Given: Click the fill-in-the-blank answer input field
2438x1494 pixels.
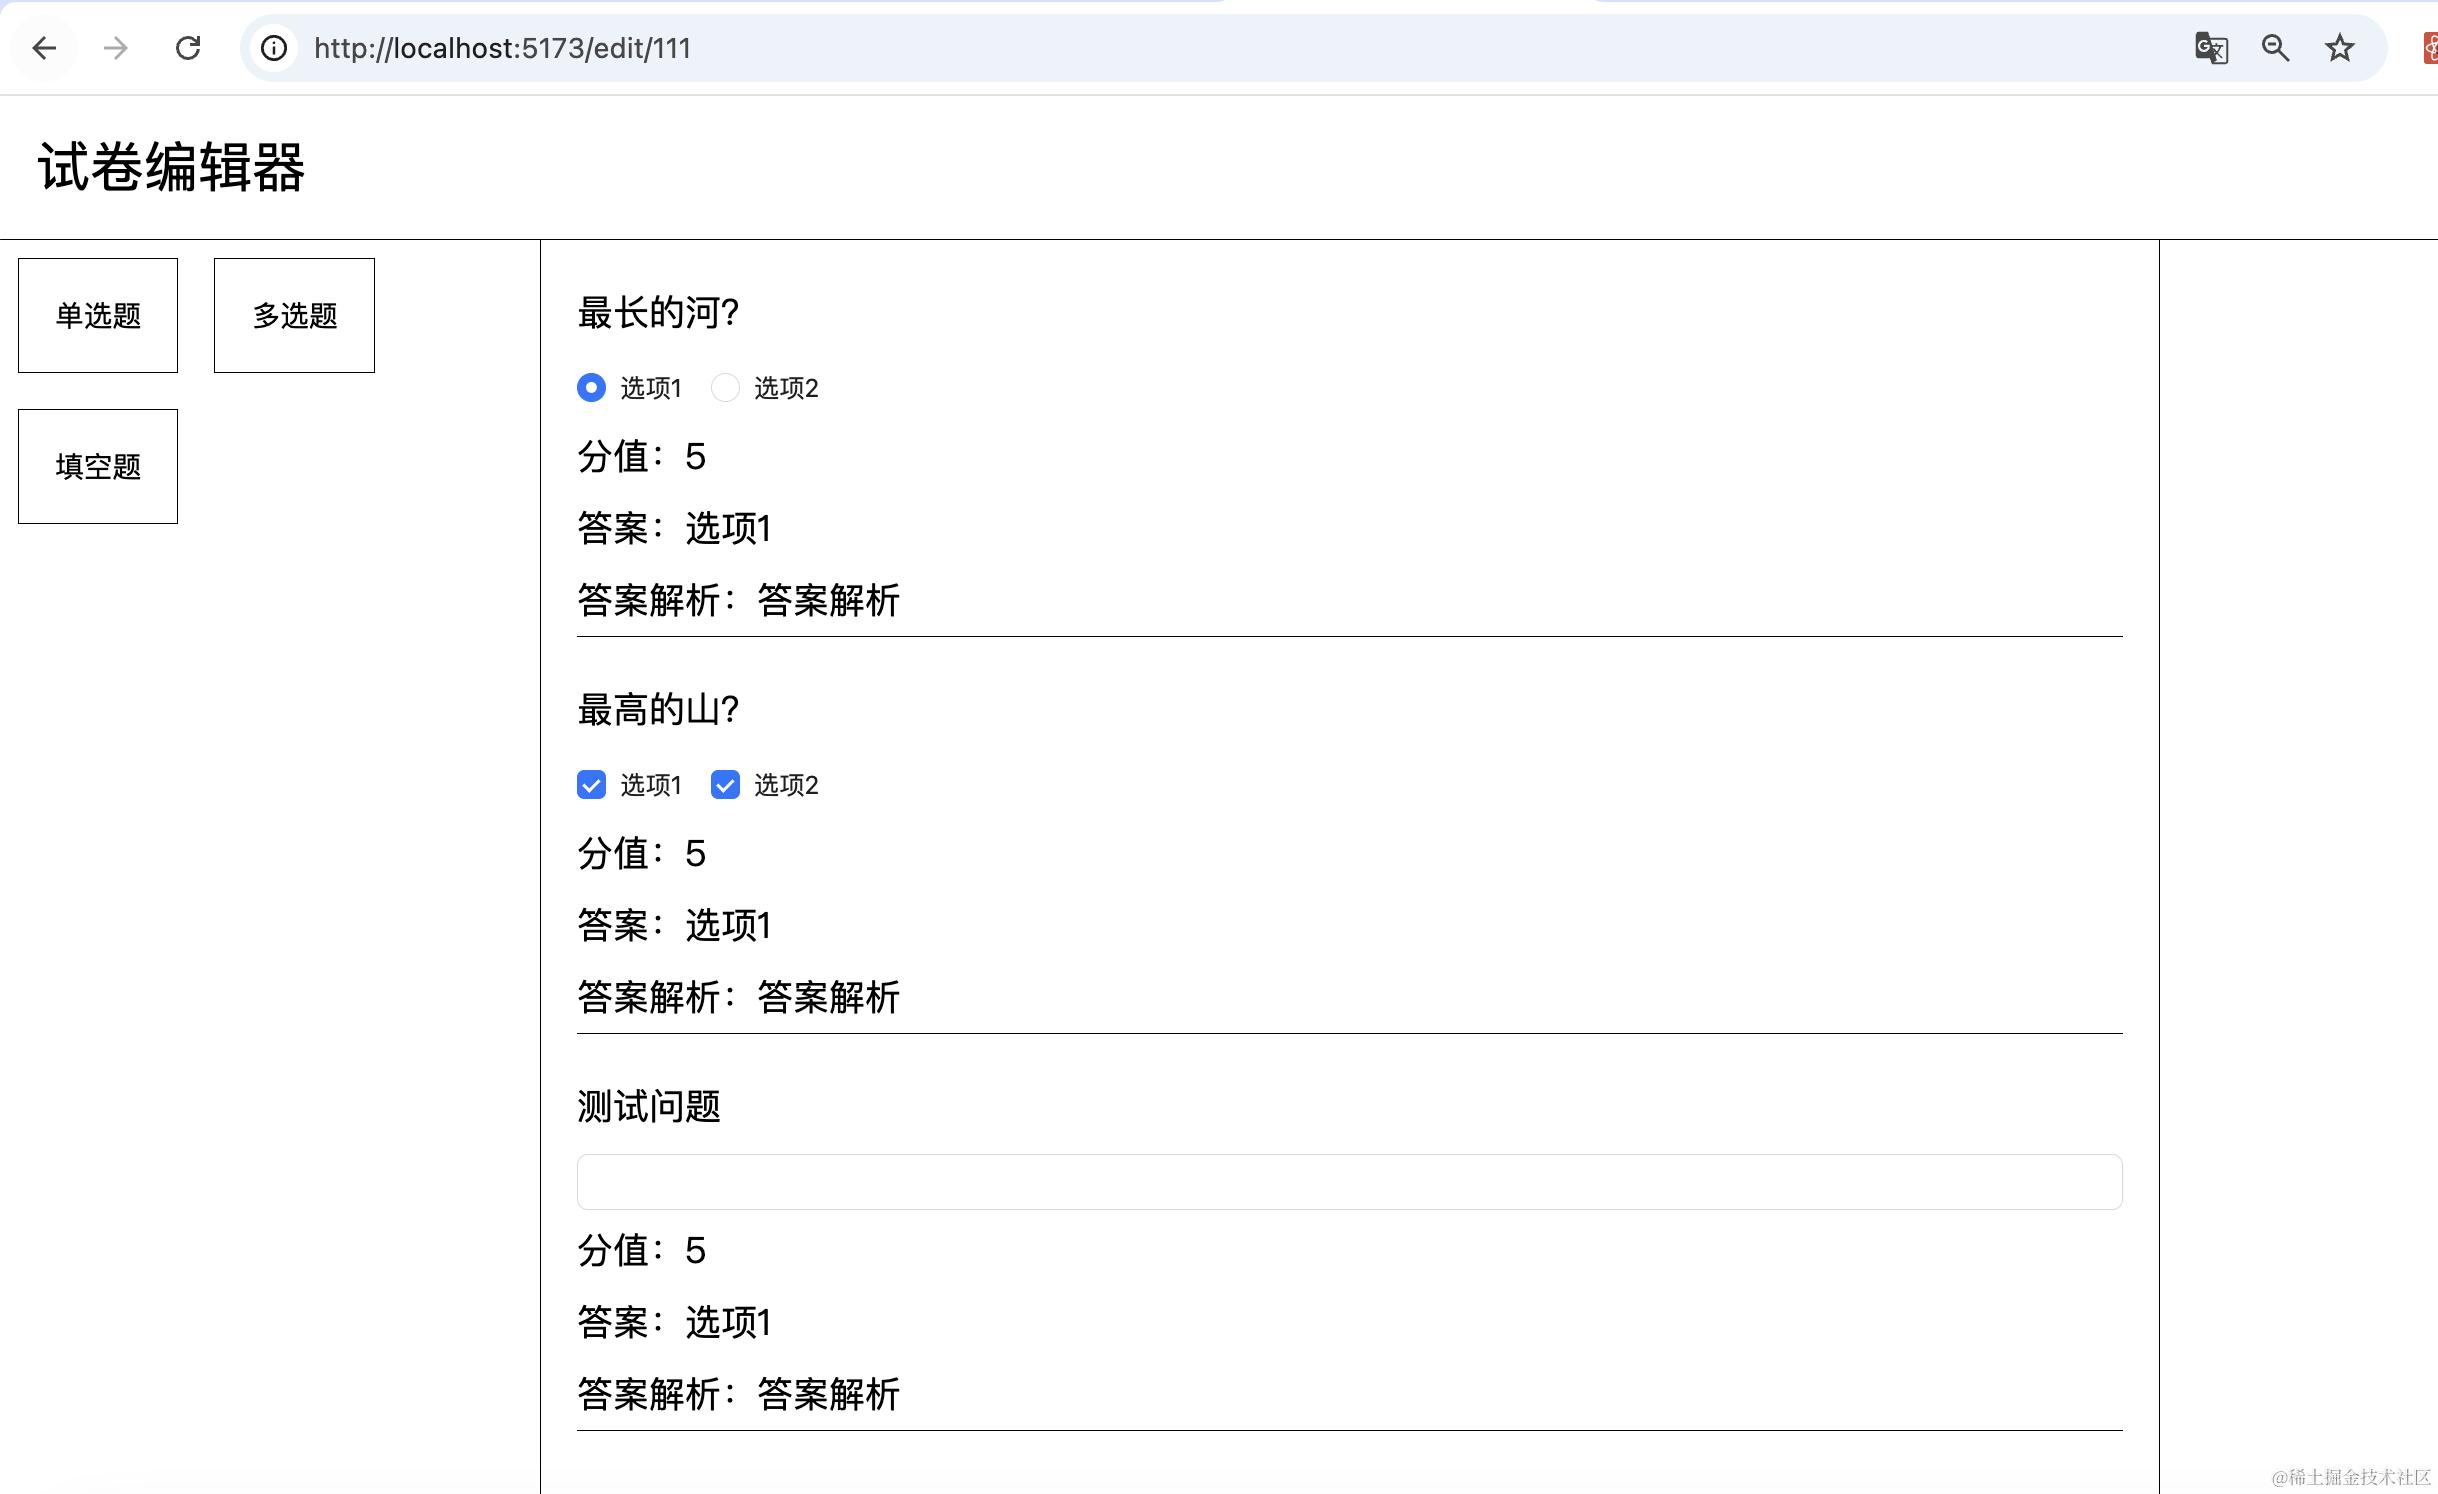Looking at the screenshot, I should [1348, 1182].
